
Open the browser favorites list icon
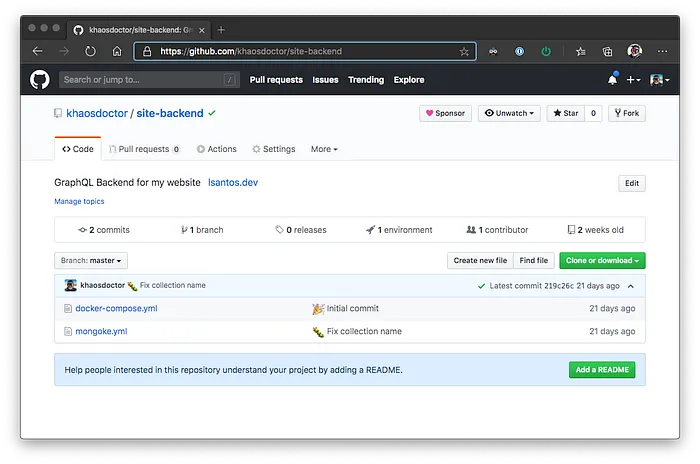pyautogui.click(x=581, y=52)
